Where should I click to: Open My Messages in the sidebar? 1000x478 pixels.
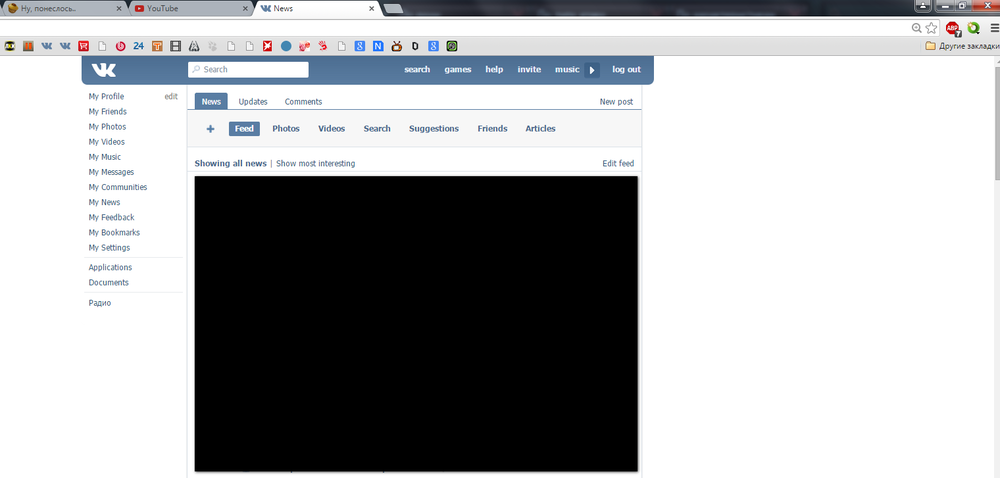coord(111,172)
